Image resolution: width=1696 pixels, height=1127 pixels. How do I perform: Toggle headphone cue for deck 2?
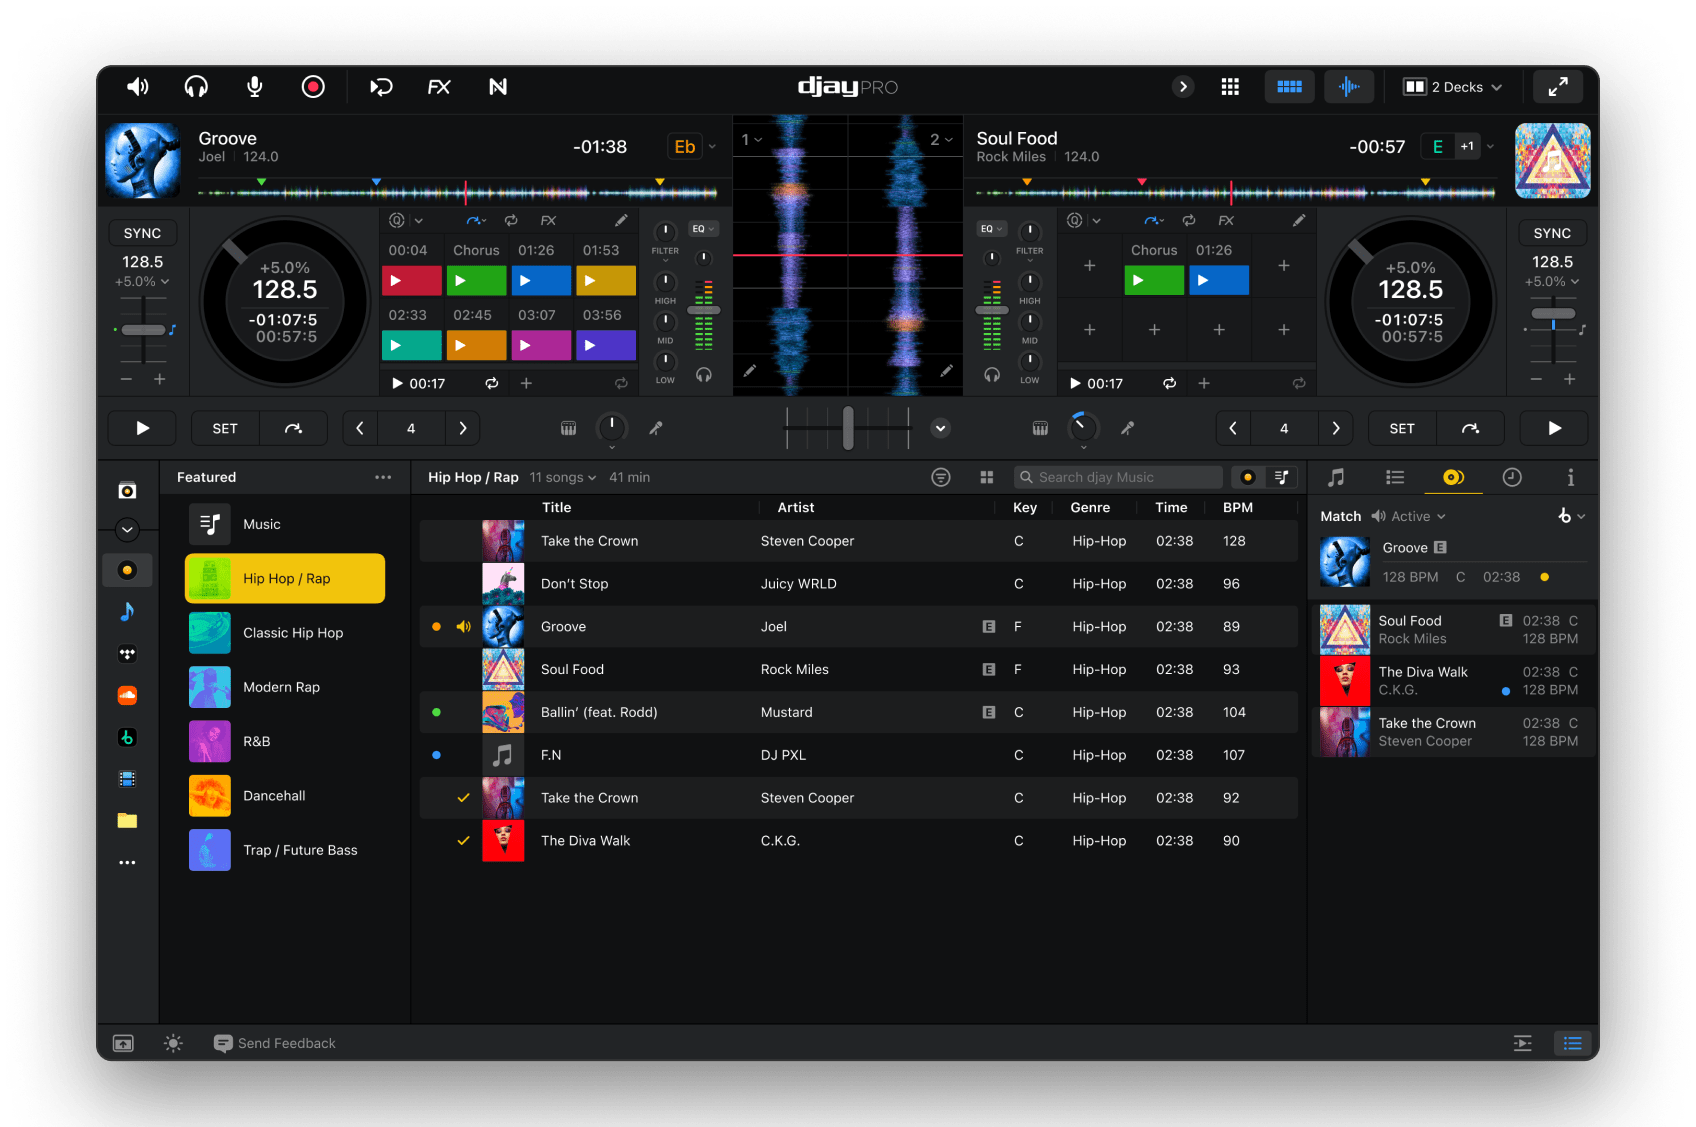(x=992, y=375)
